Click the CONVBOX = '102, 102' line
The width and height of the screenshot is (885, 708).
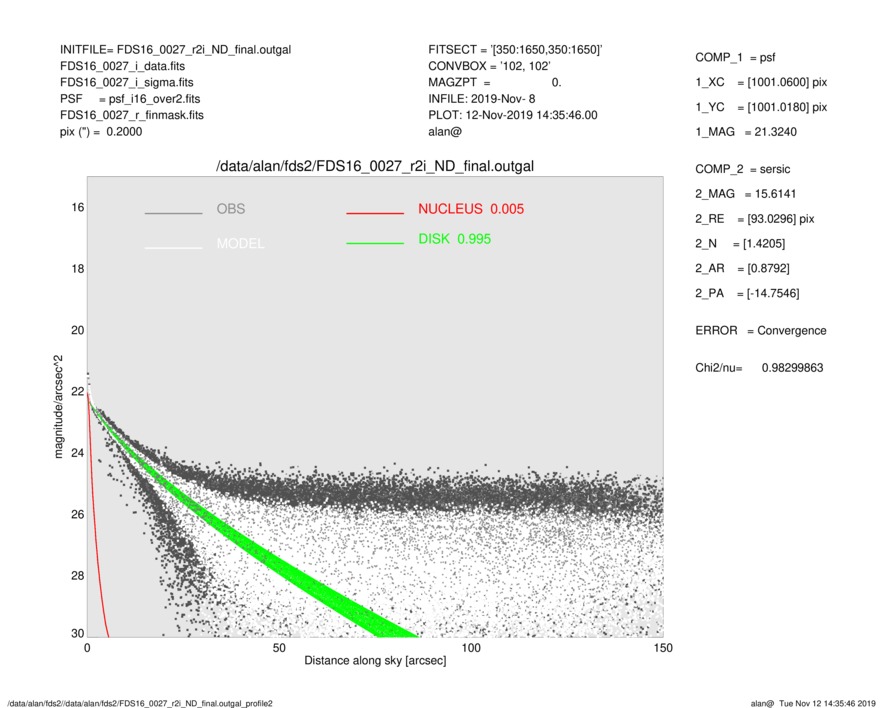pos(489,66)
